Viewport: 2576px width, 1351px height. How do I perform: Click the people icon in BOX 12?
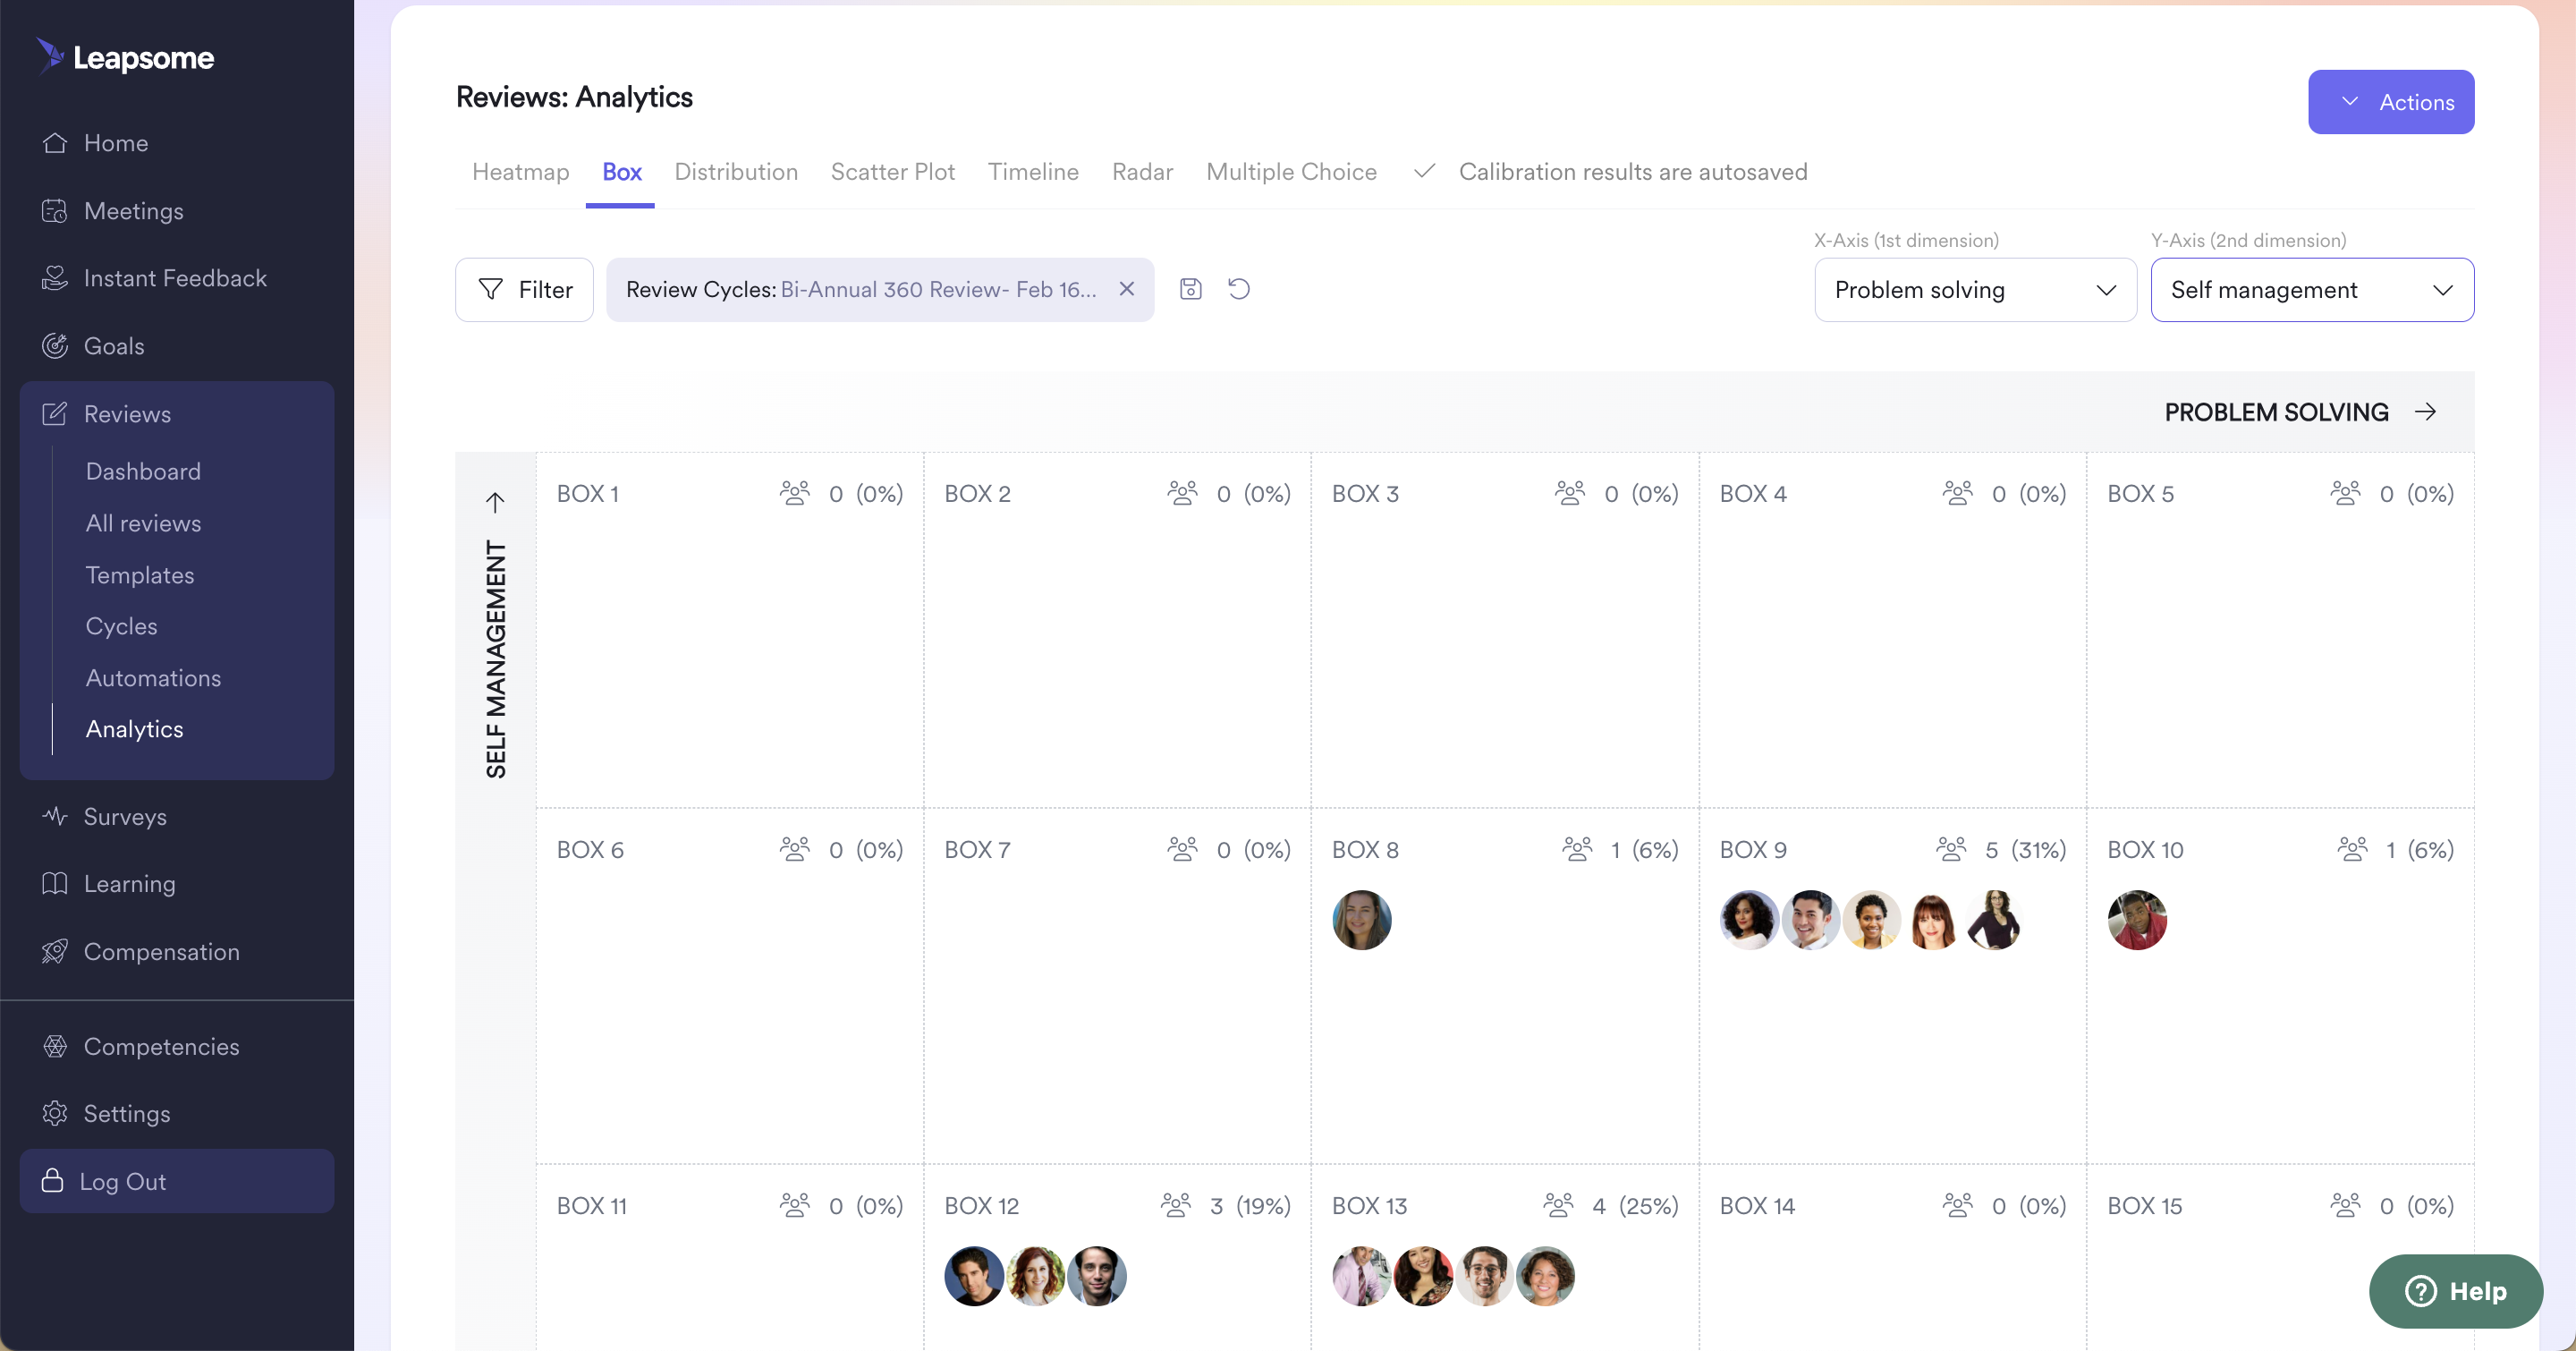(1176, 1205)
